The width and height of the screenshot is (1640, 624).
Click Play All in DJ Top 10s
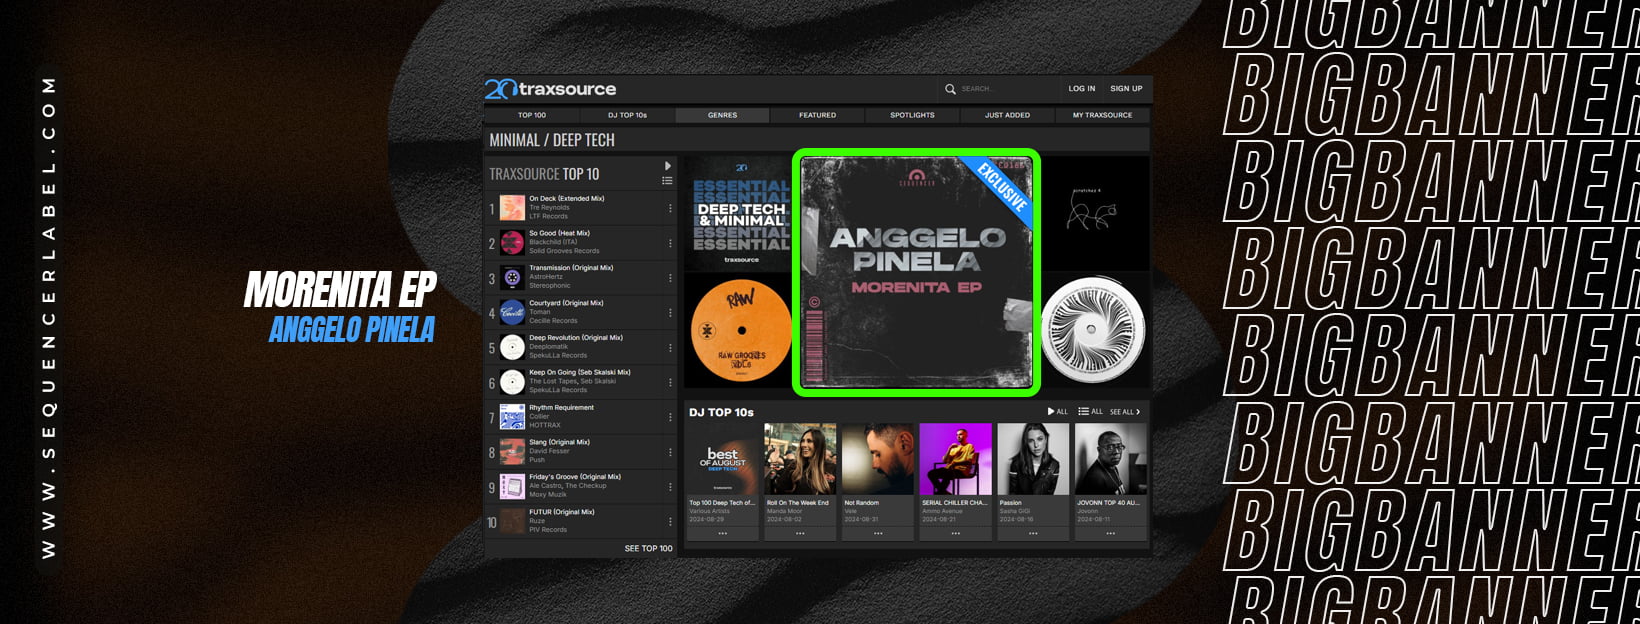1057,412
